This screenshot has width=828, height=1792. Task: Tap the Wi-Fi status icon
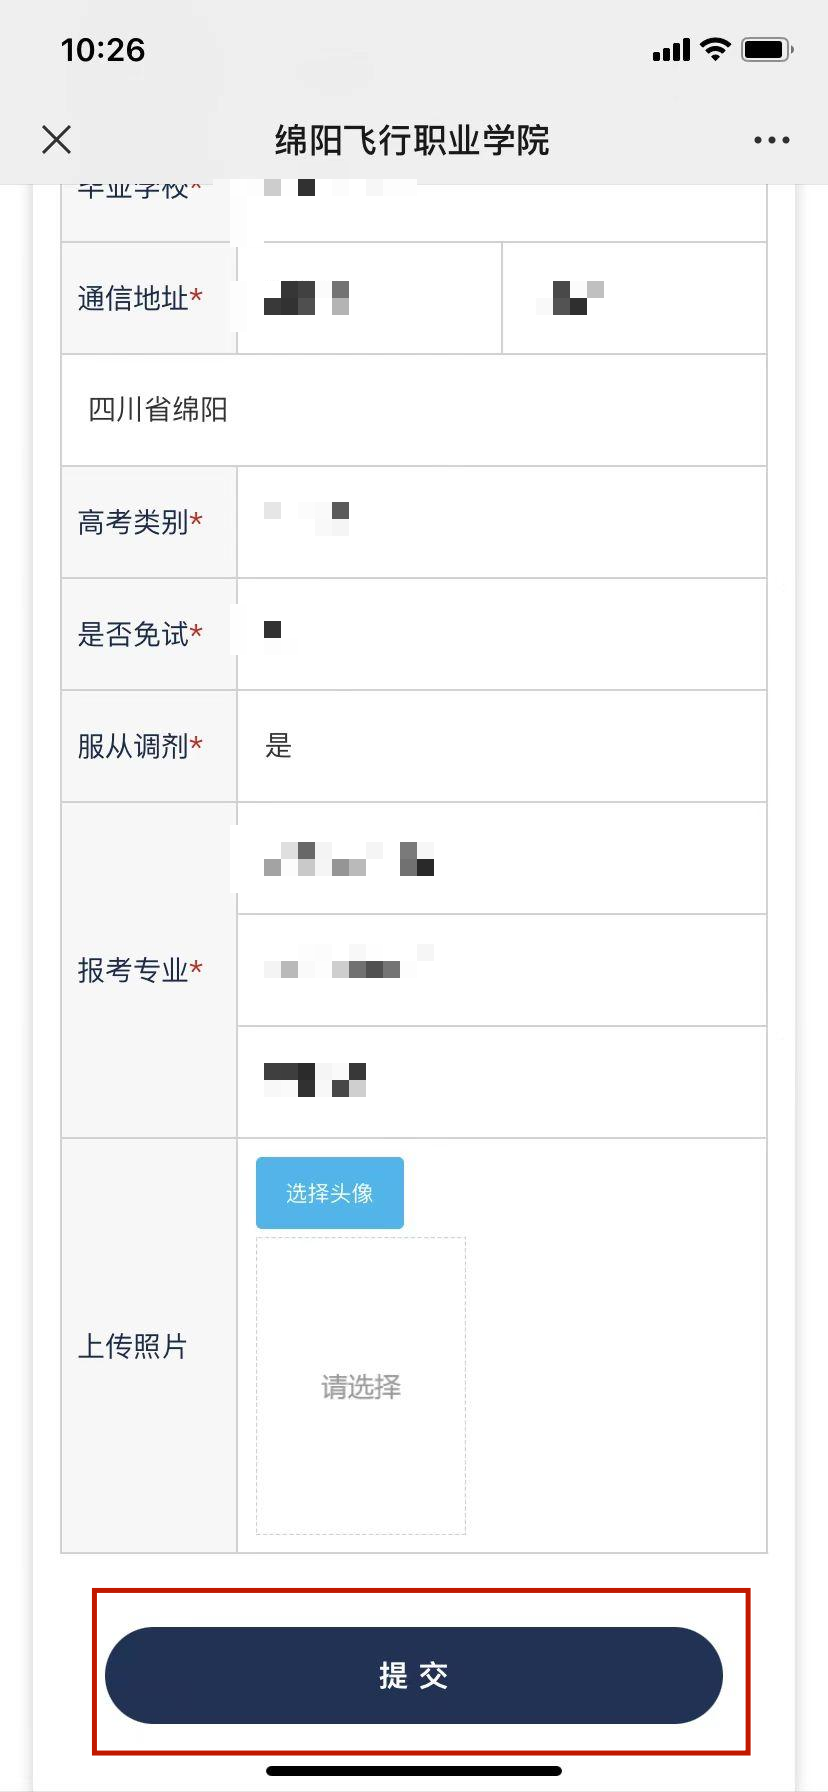pyautogui.click(x=715, y=49)
